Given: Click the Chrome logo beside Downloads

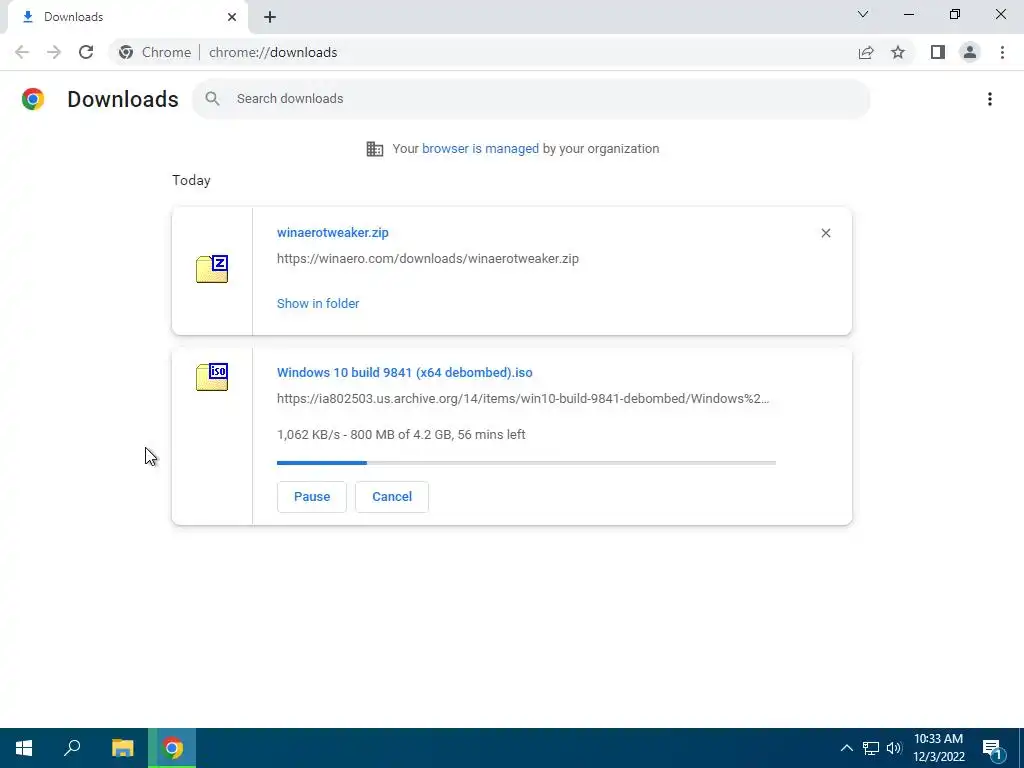Looking at the screenshot, I should coord(33,99).
